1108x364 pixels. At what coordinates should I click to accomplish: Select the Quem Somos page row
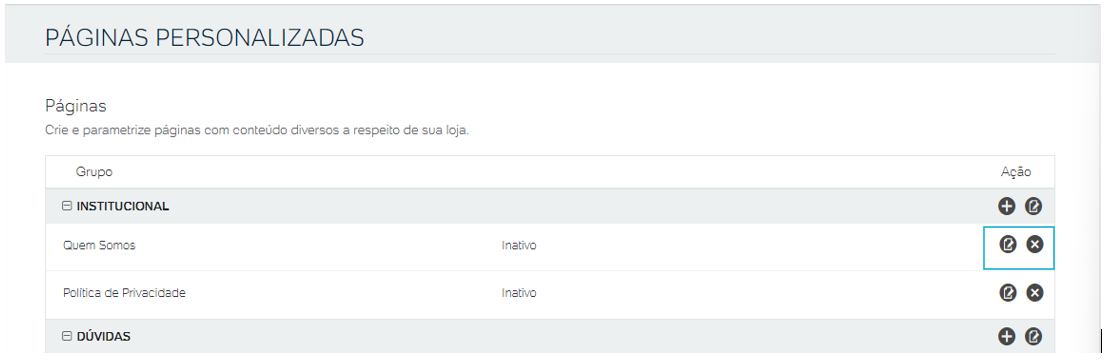(x=550, y=247)
